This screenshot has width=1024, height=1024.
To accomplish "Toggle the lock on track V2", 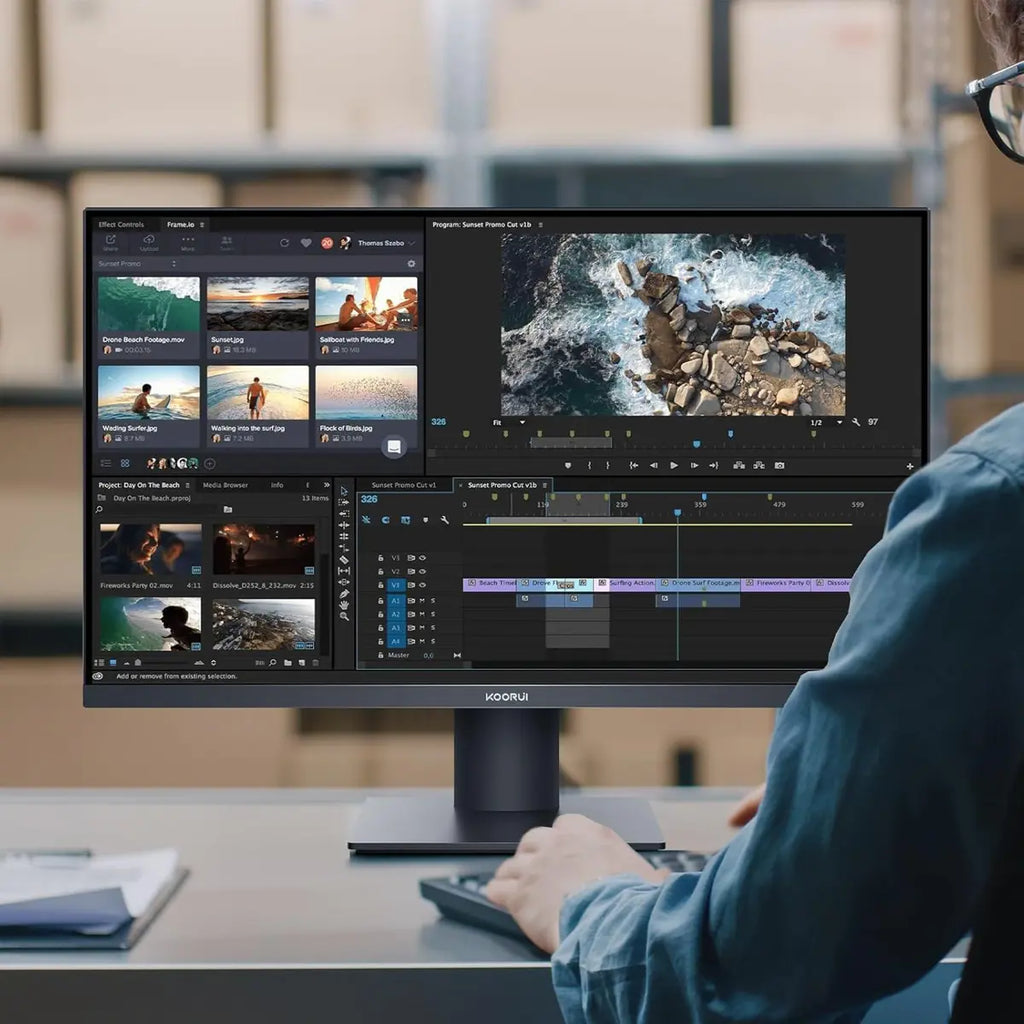I will point(381,572).
